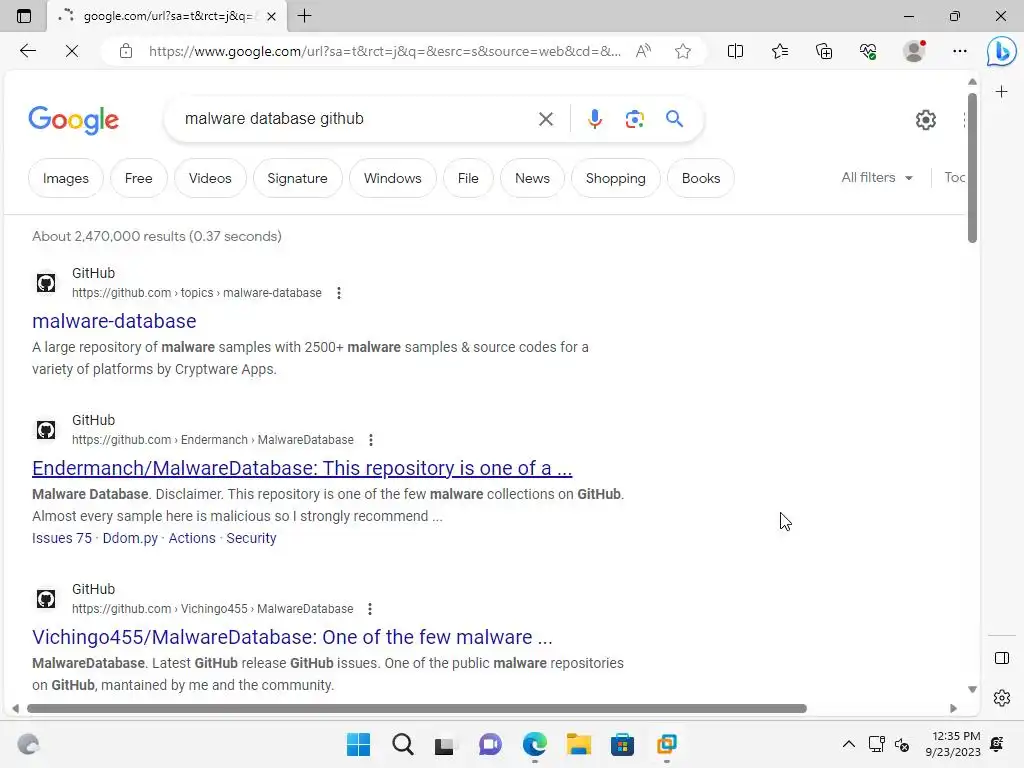Toggle sidebar panel icon at bottom
Viewport: 1024px width, 768px height.
click(1001, 658)
